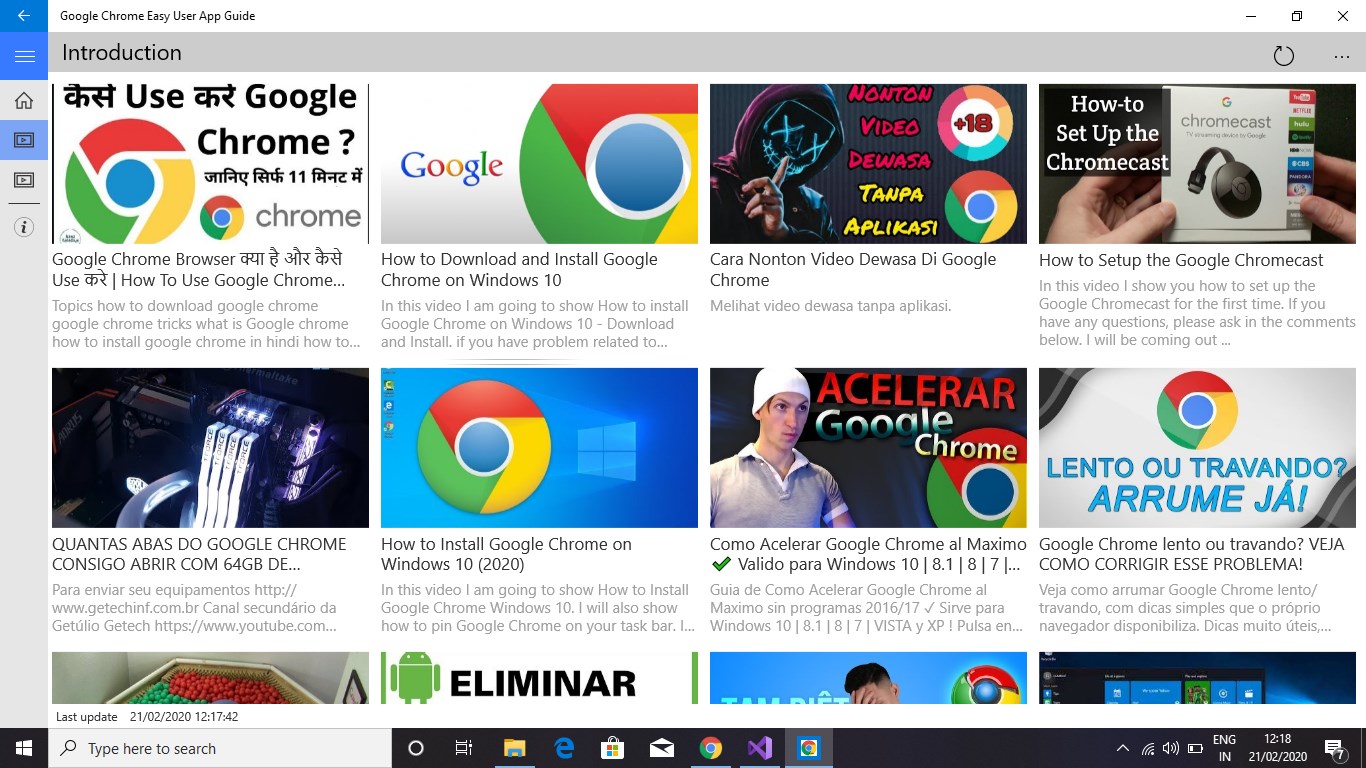Open the colored balls video thumbnail

(210, 678)
